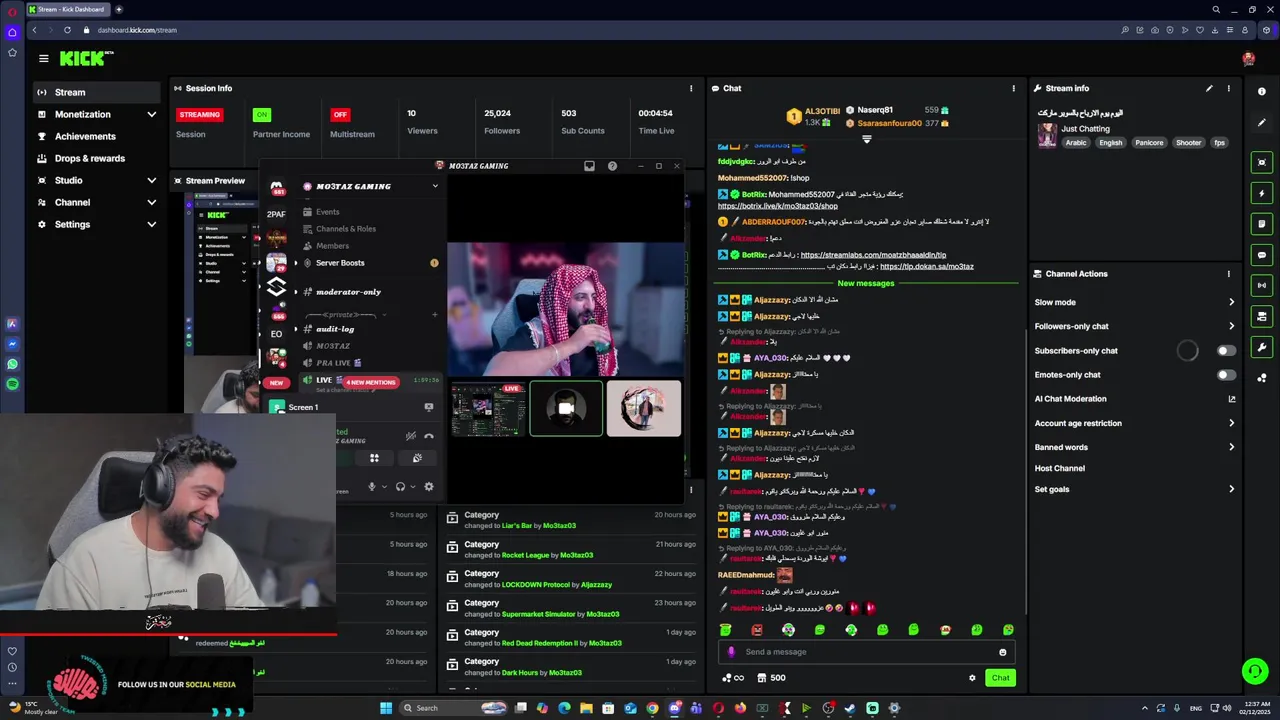
Task: Click the wrench sidebar icon
Action: [1262, 347]
